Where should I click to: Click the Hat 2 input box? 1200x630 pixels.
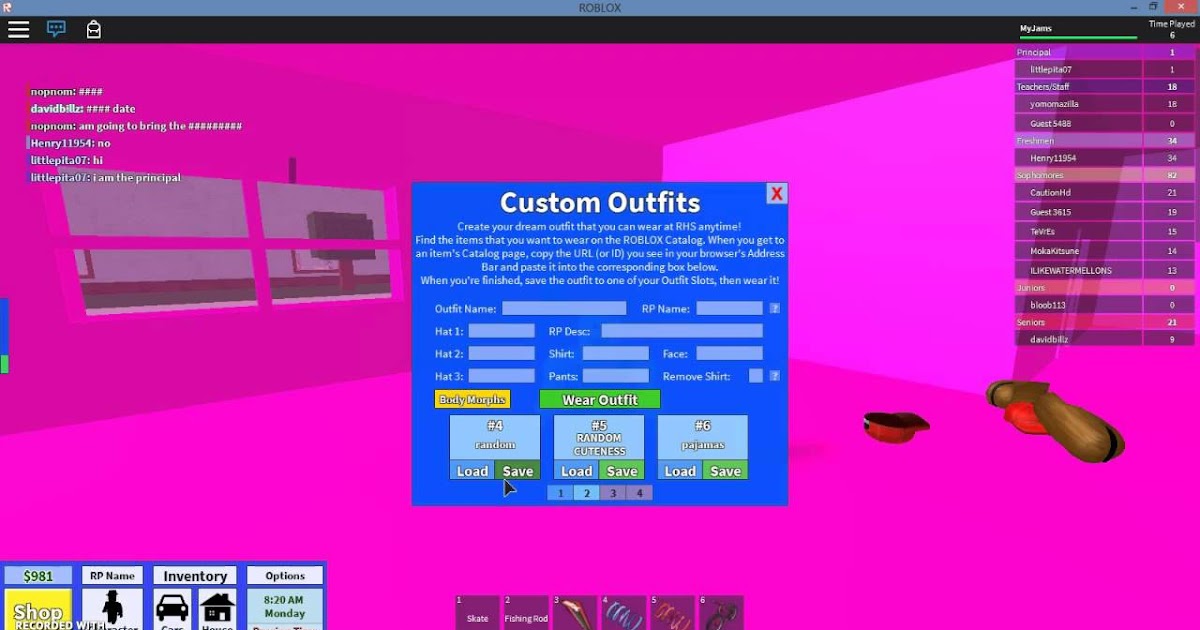point(502,353)
